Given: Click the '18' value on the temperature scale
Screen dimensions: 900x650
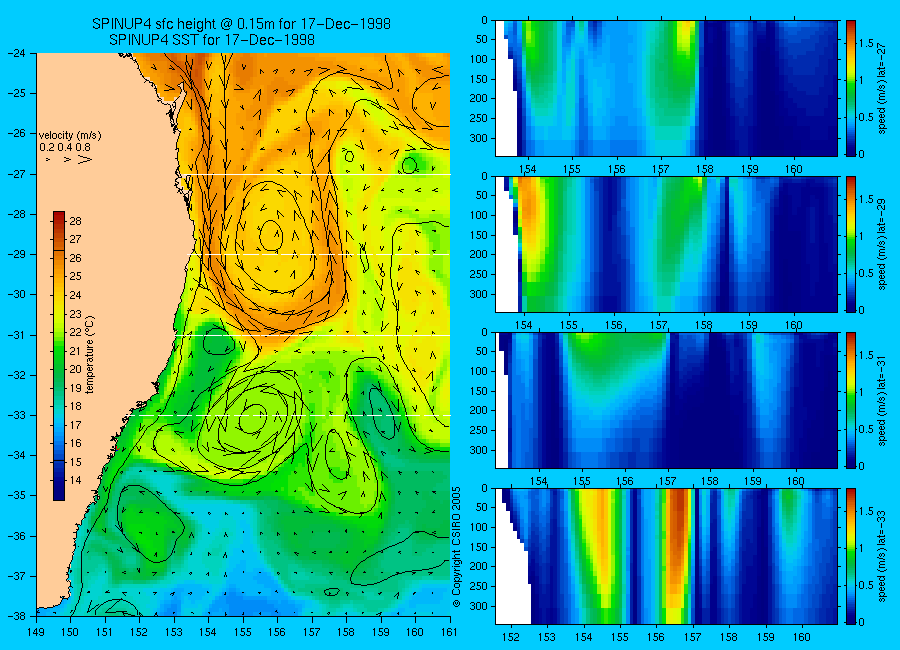Looking at the screenshot, I should [75, 407].
